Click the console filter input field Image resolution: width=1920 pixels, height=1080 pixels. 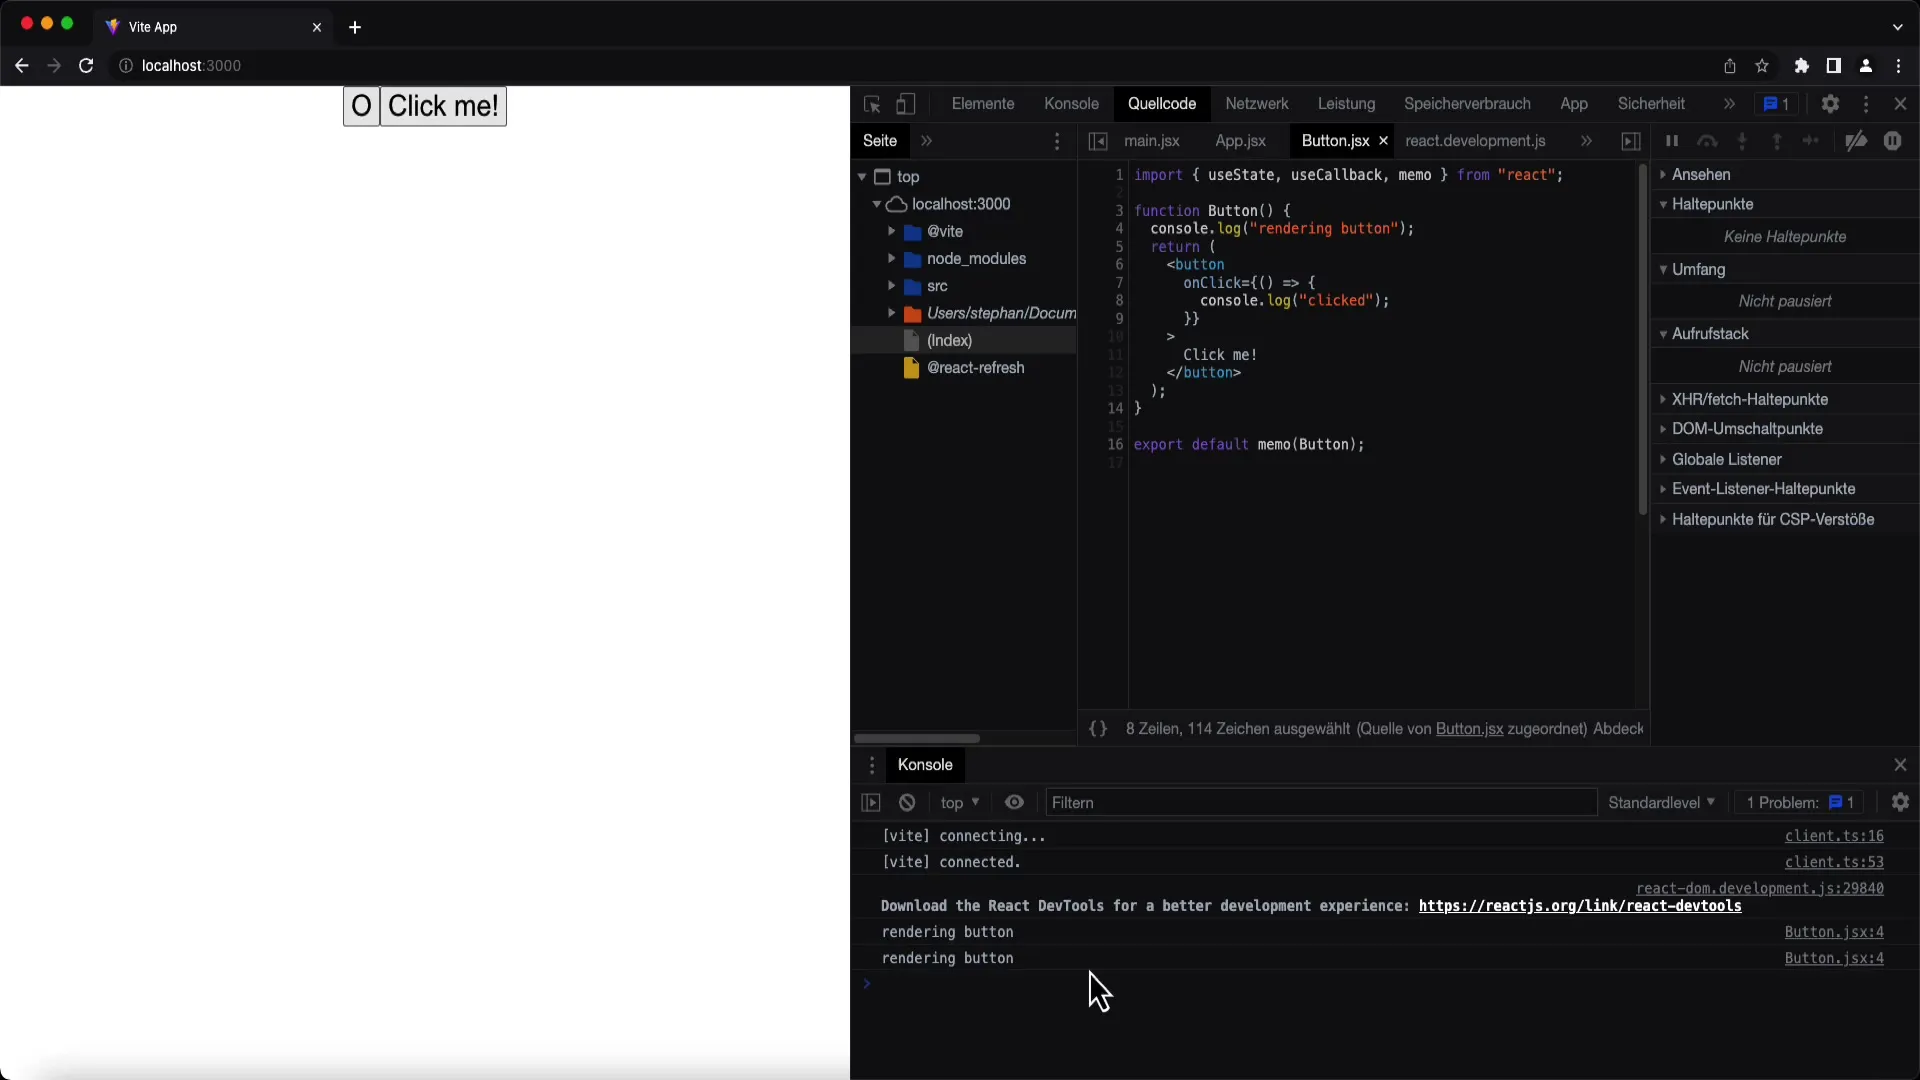tap(1319, 802)
